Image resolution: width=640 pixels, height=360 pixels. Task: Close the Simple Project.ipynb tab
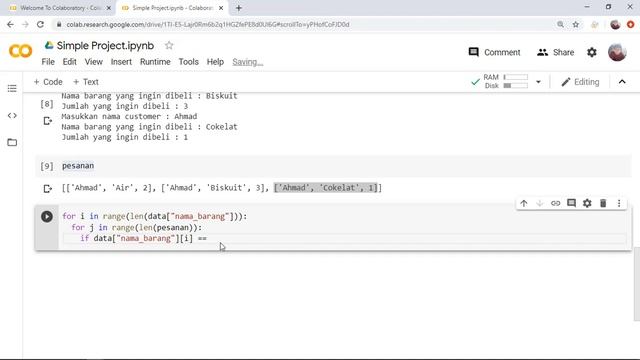click(x=221, y=8)
